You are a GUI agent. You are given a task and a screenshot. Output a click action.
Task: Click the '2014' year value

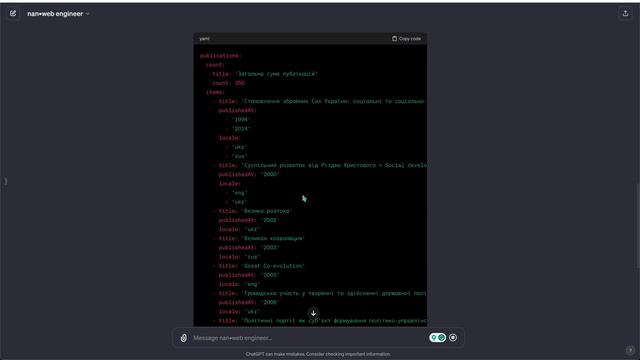click(241, 129)
